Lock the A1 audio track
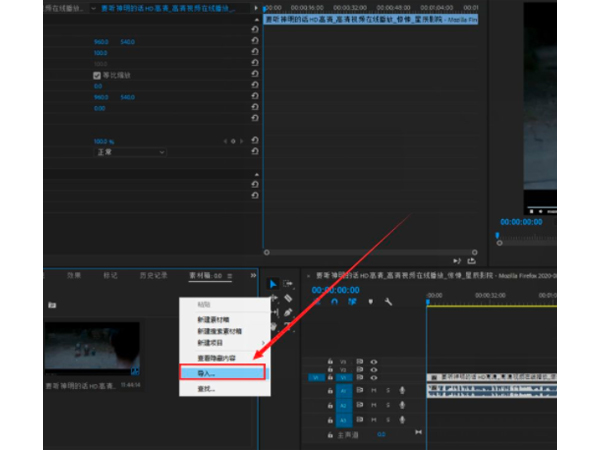The height and width of the screenshot is (450, 600). coord(331,391)
